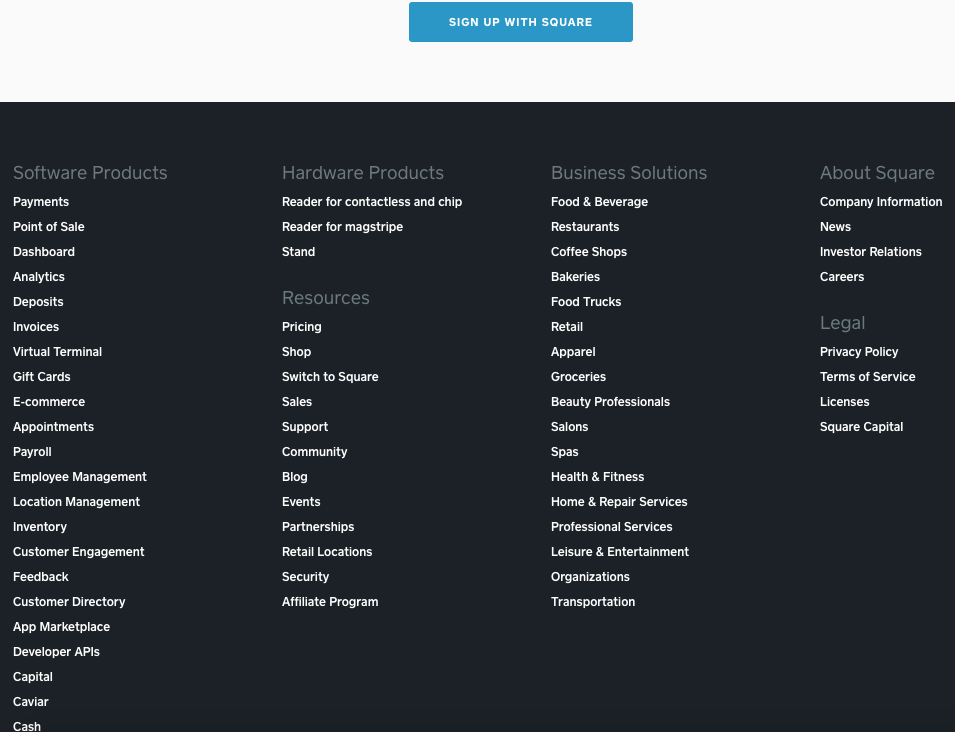The width and height of the screenshot is (955, 732).
Task: Visit the Support link
Action: click(305, 426)
